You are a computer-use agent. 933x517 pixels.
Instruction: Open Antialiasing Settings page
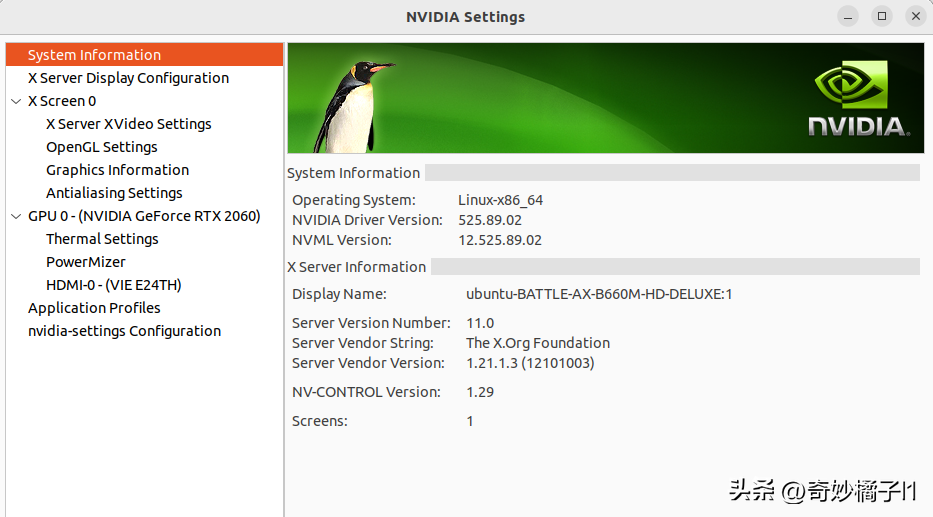114,193
